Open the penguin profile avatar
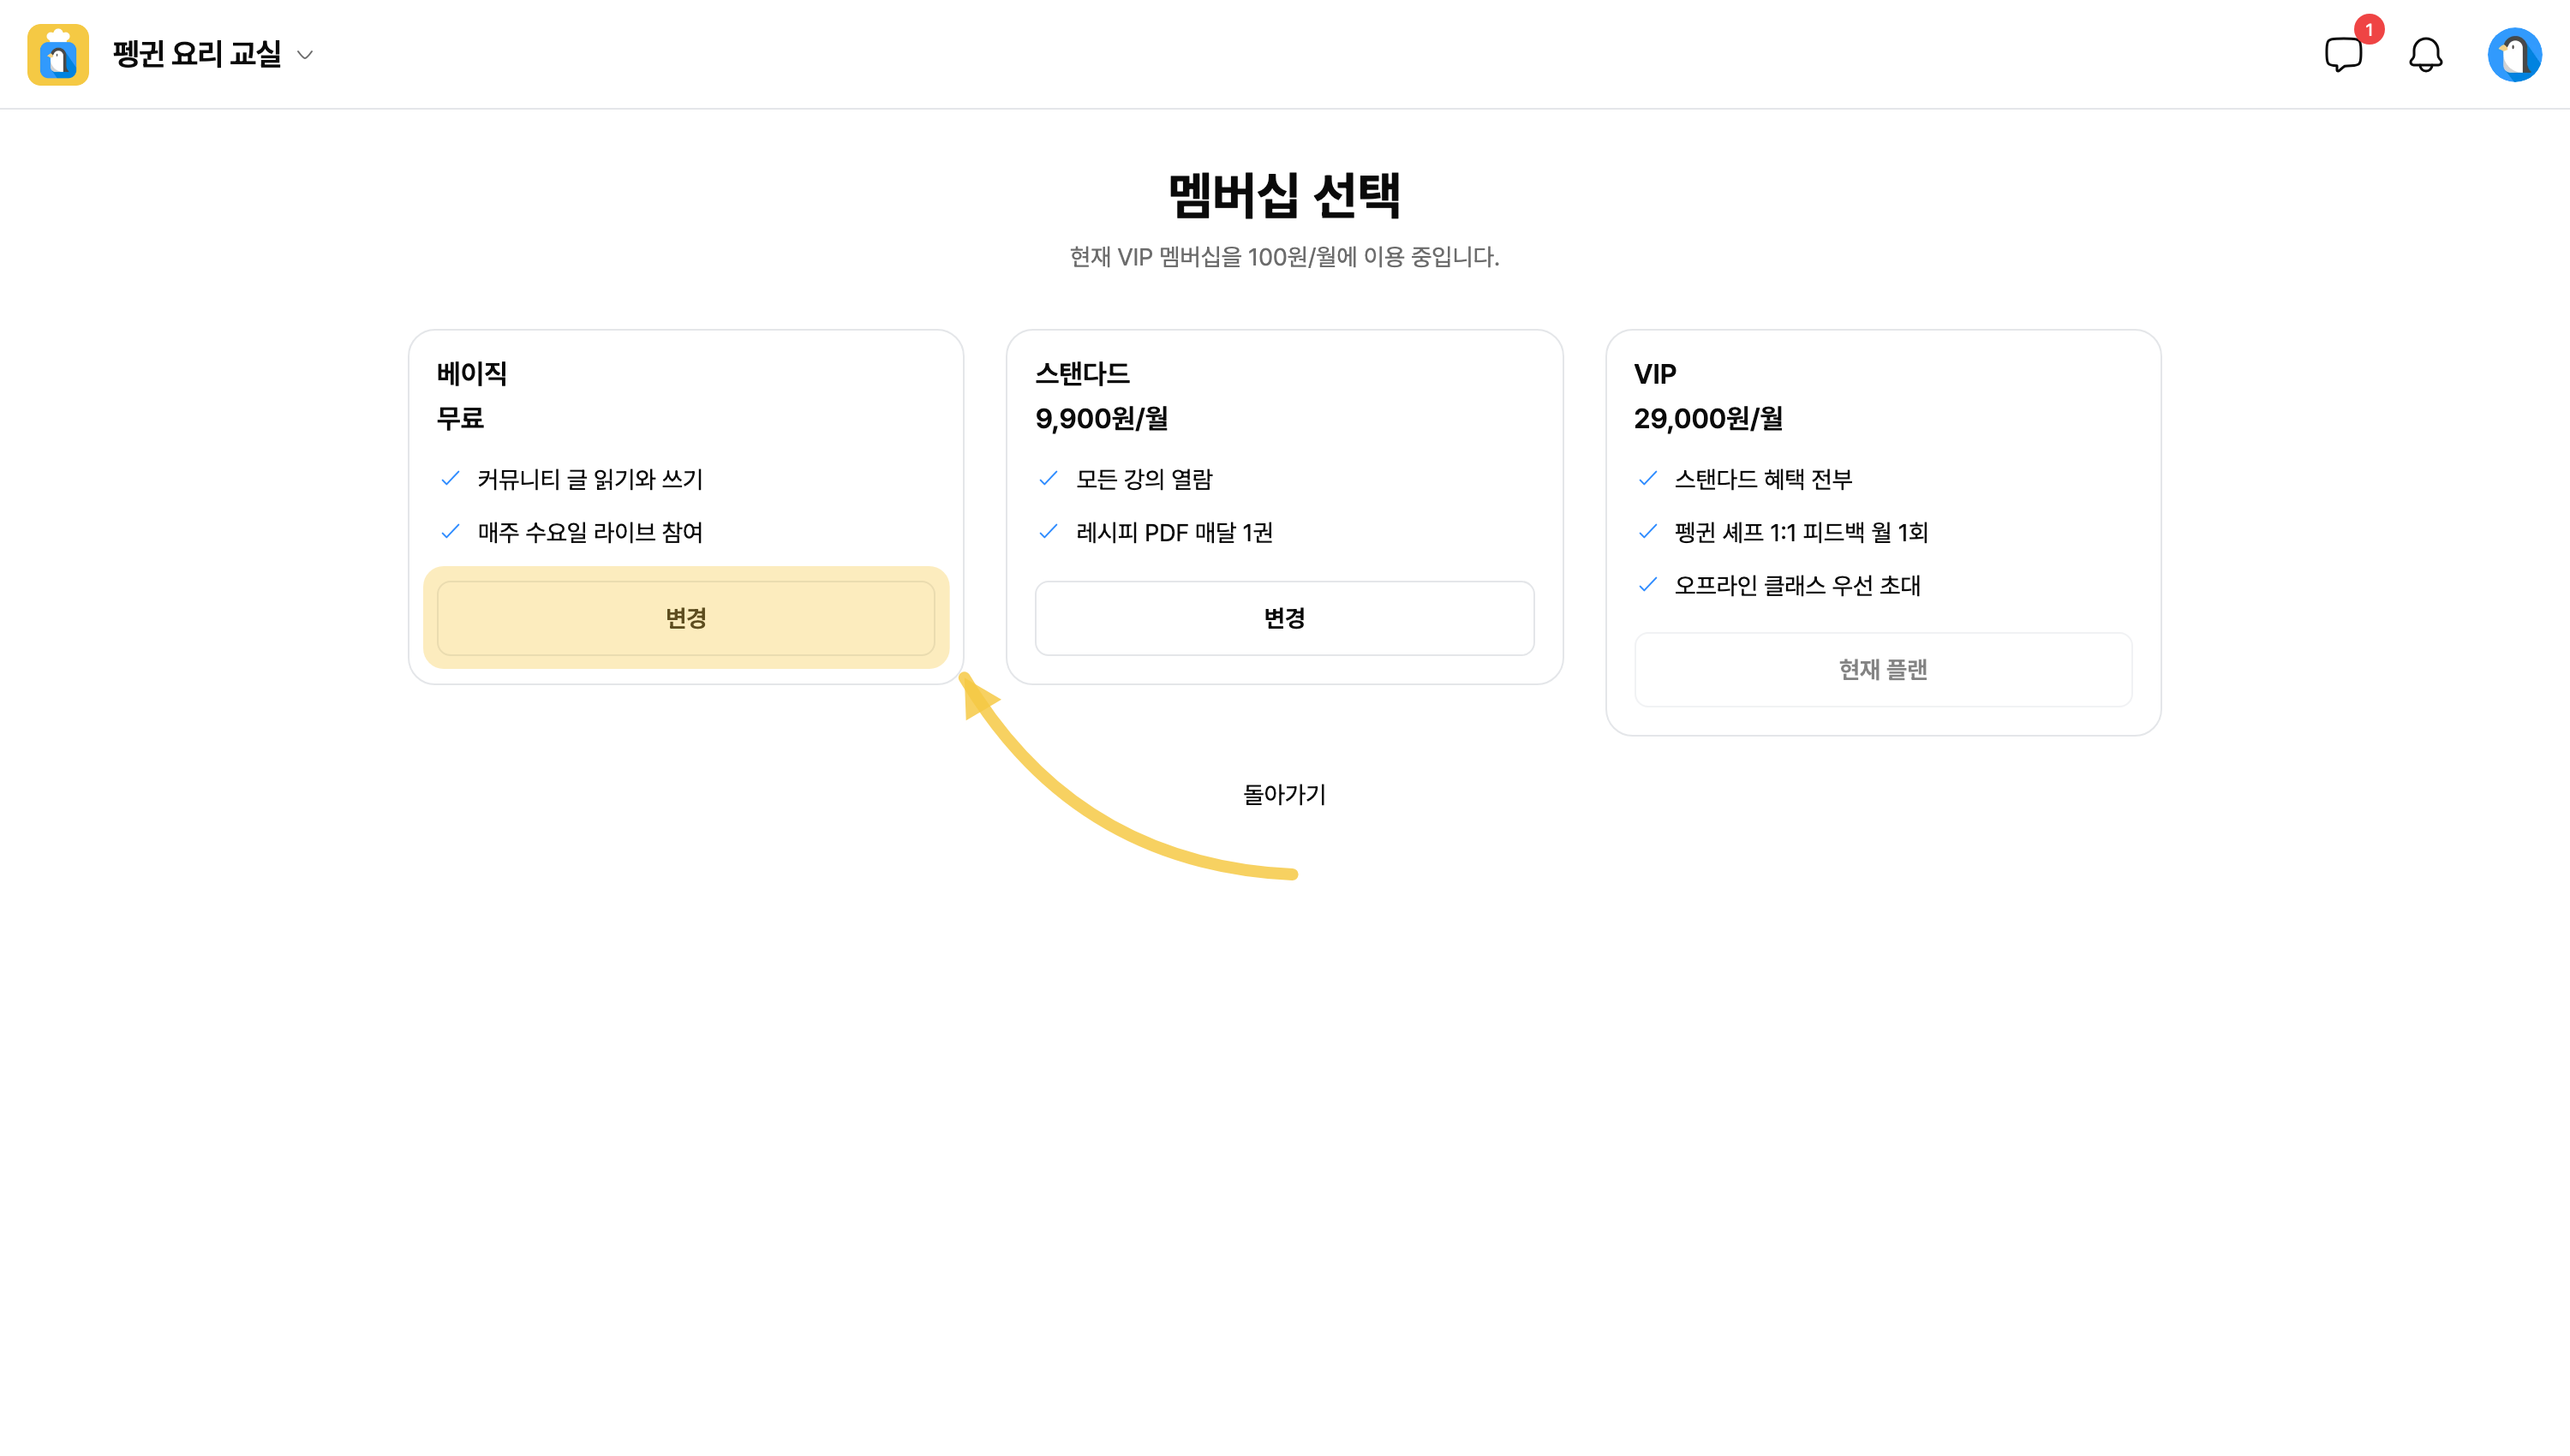The height and width of the screenshot is (1456, 2570). (2514, 54)
